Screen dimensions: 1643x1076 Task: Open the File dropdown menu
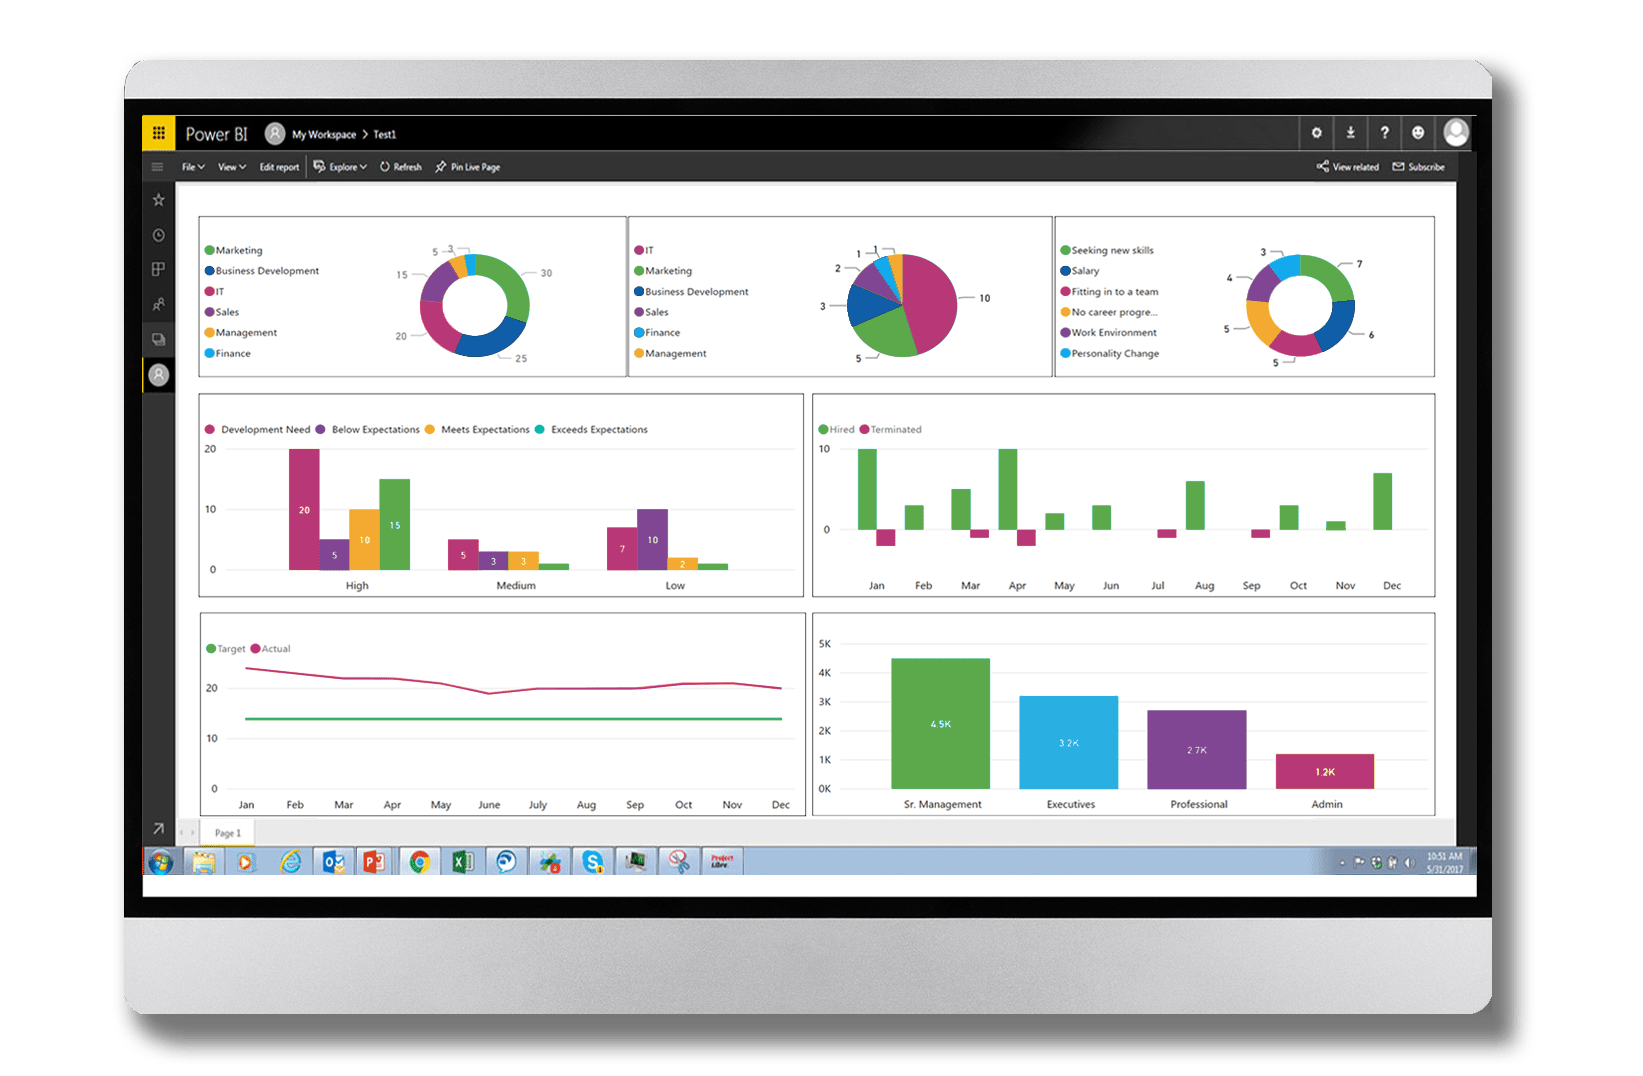click(193, 167)
